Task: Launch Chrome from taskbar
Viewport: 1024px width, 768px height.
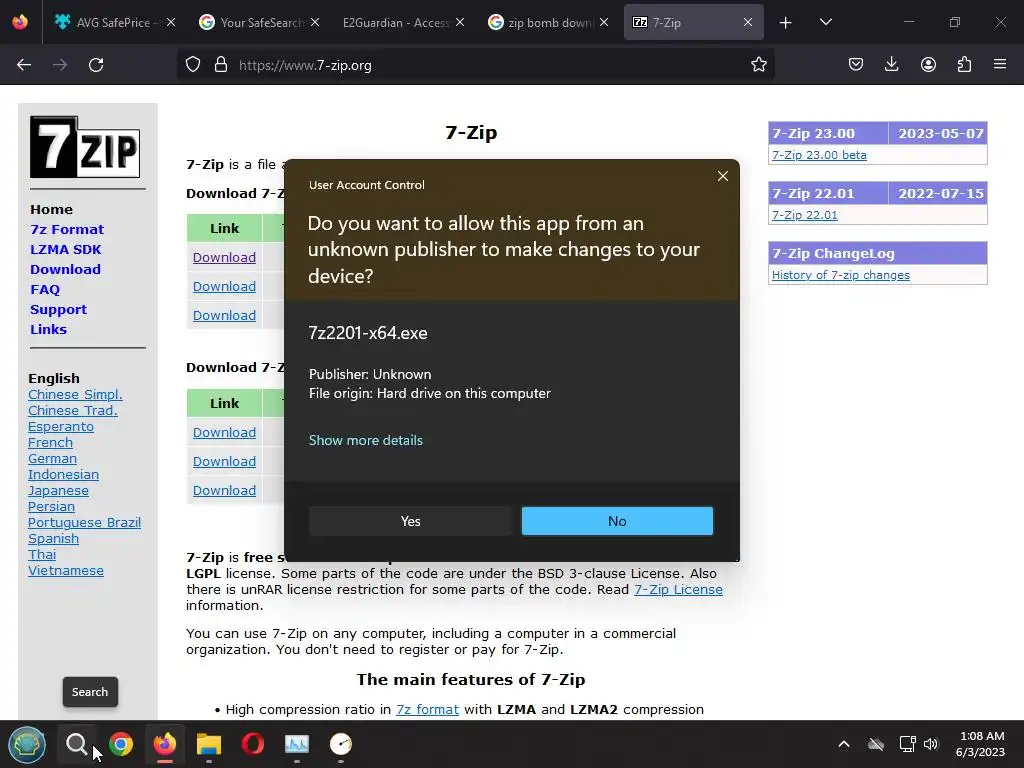Action: tap(121, 744)
